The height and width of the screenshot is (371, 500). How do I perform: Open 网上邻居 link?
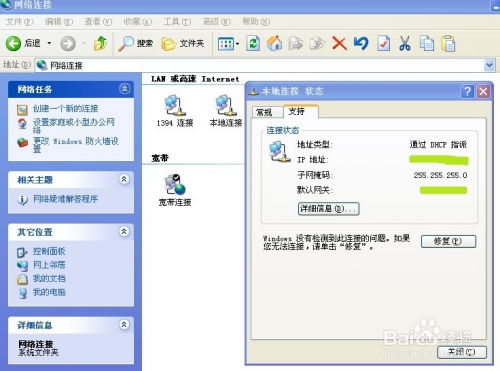point(49,265)
